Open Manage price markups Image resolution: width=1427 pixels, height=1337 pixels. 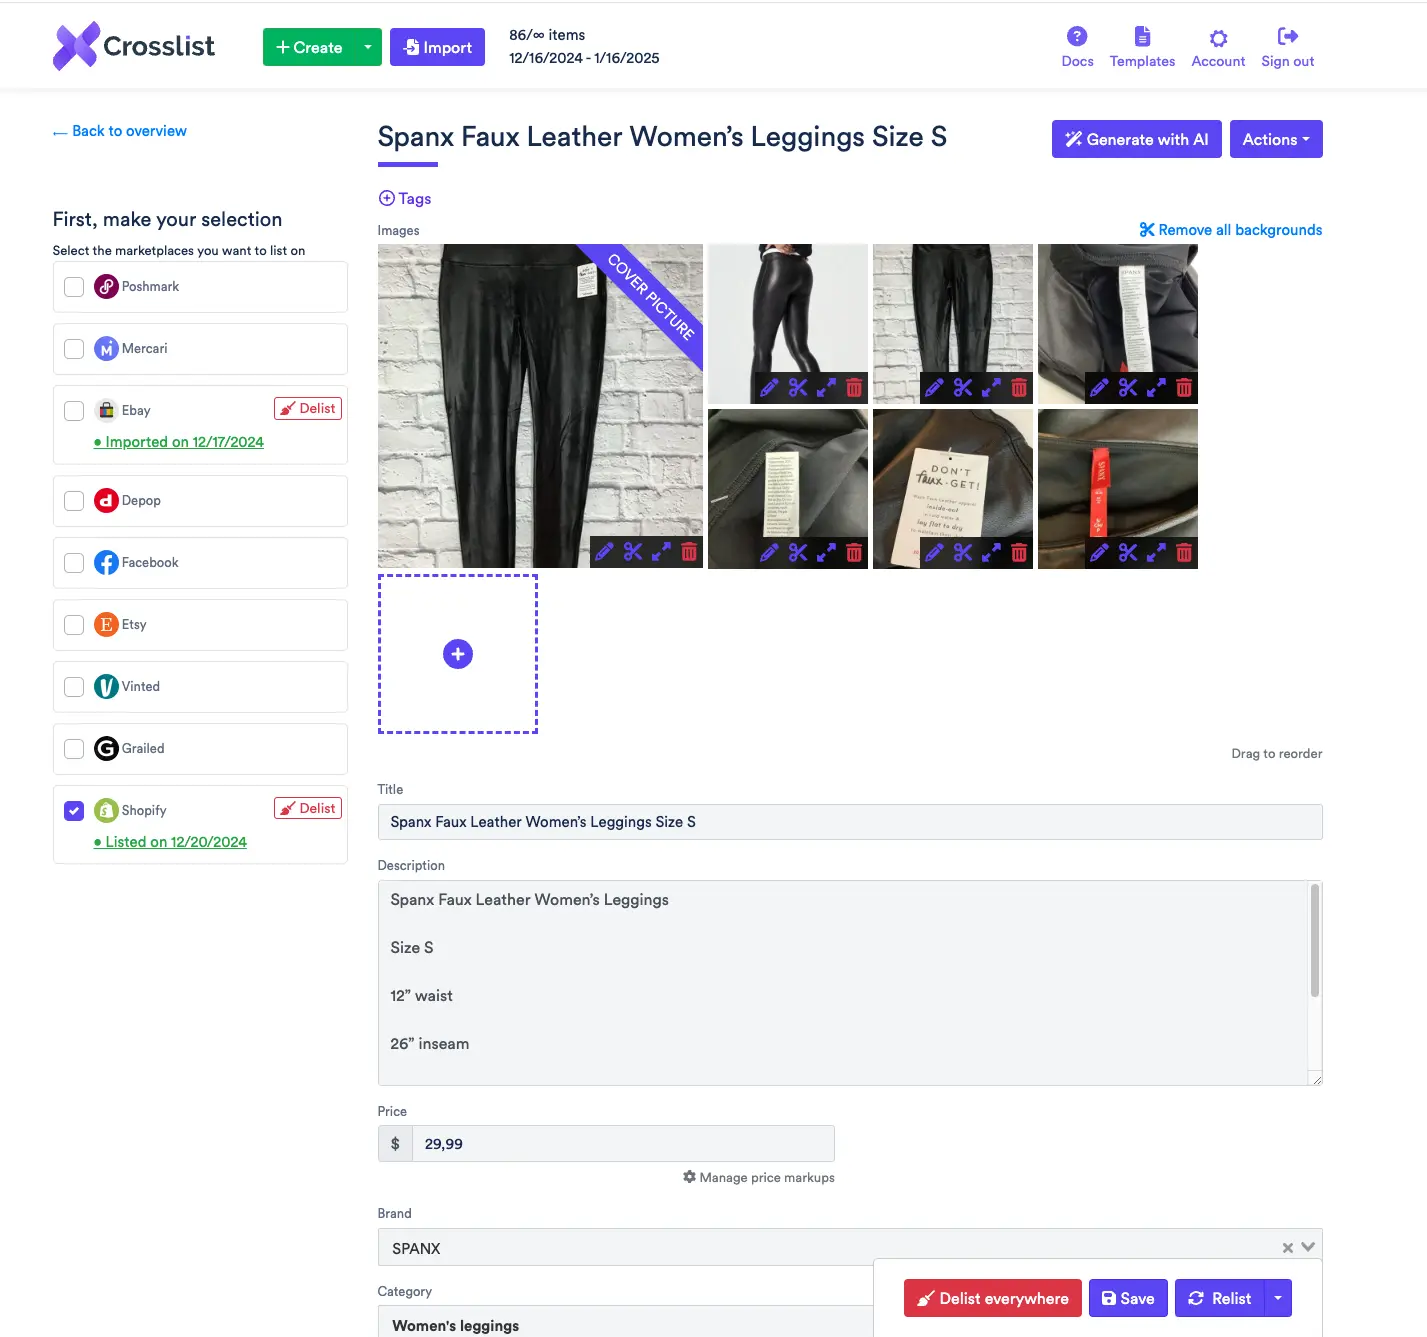[x=759, y=1177]
